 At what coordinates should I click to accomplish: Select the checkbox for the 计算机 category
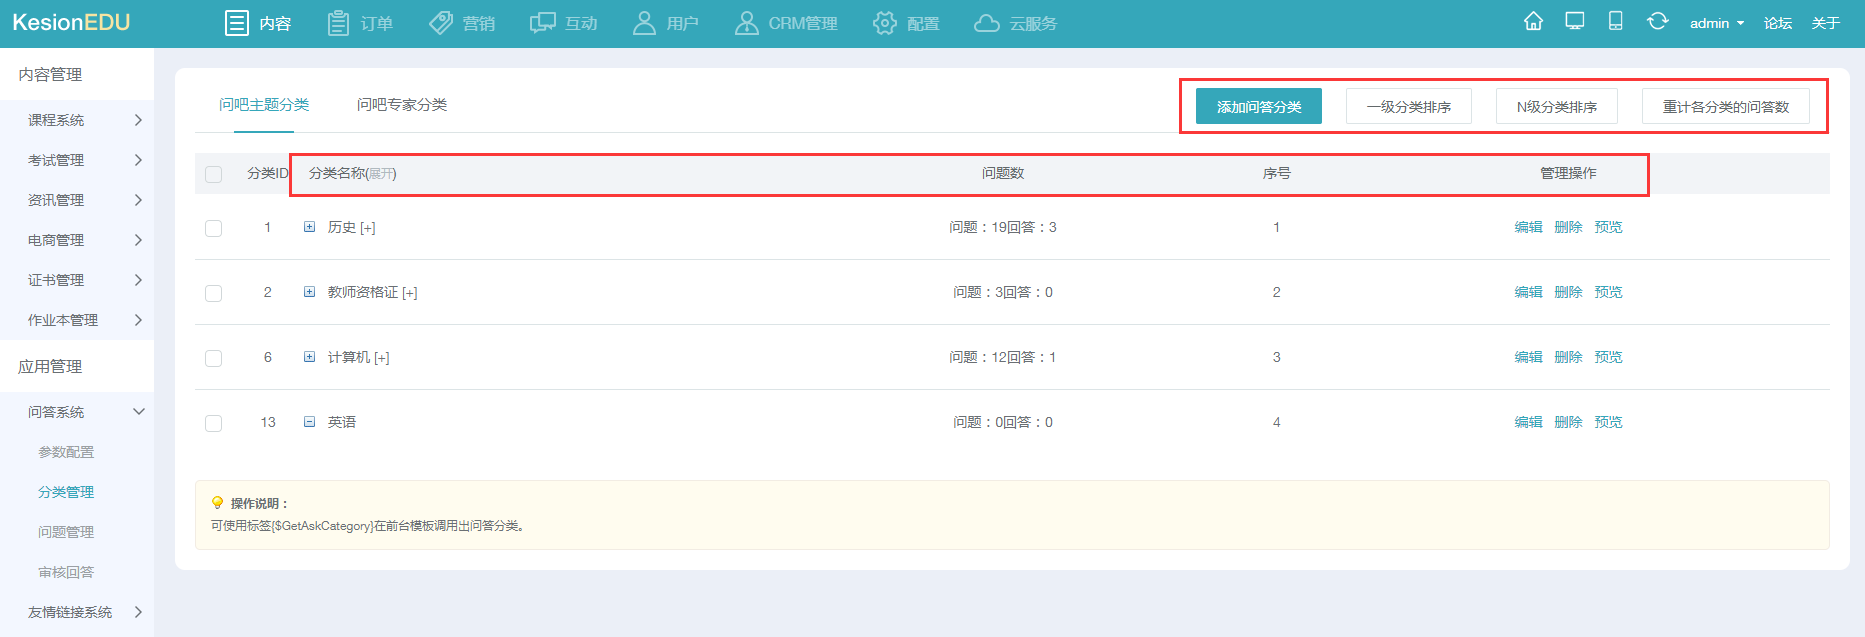pos(213,358)
